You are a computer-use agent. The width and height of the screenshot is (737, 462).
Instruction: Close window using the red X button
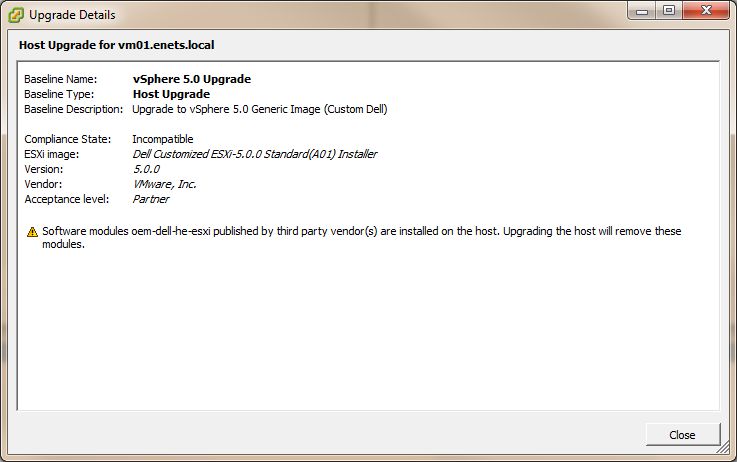pos(706,10)
